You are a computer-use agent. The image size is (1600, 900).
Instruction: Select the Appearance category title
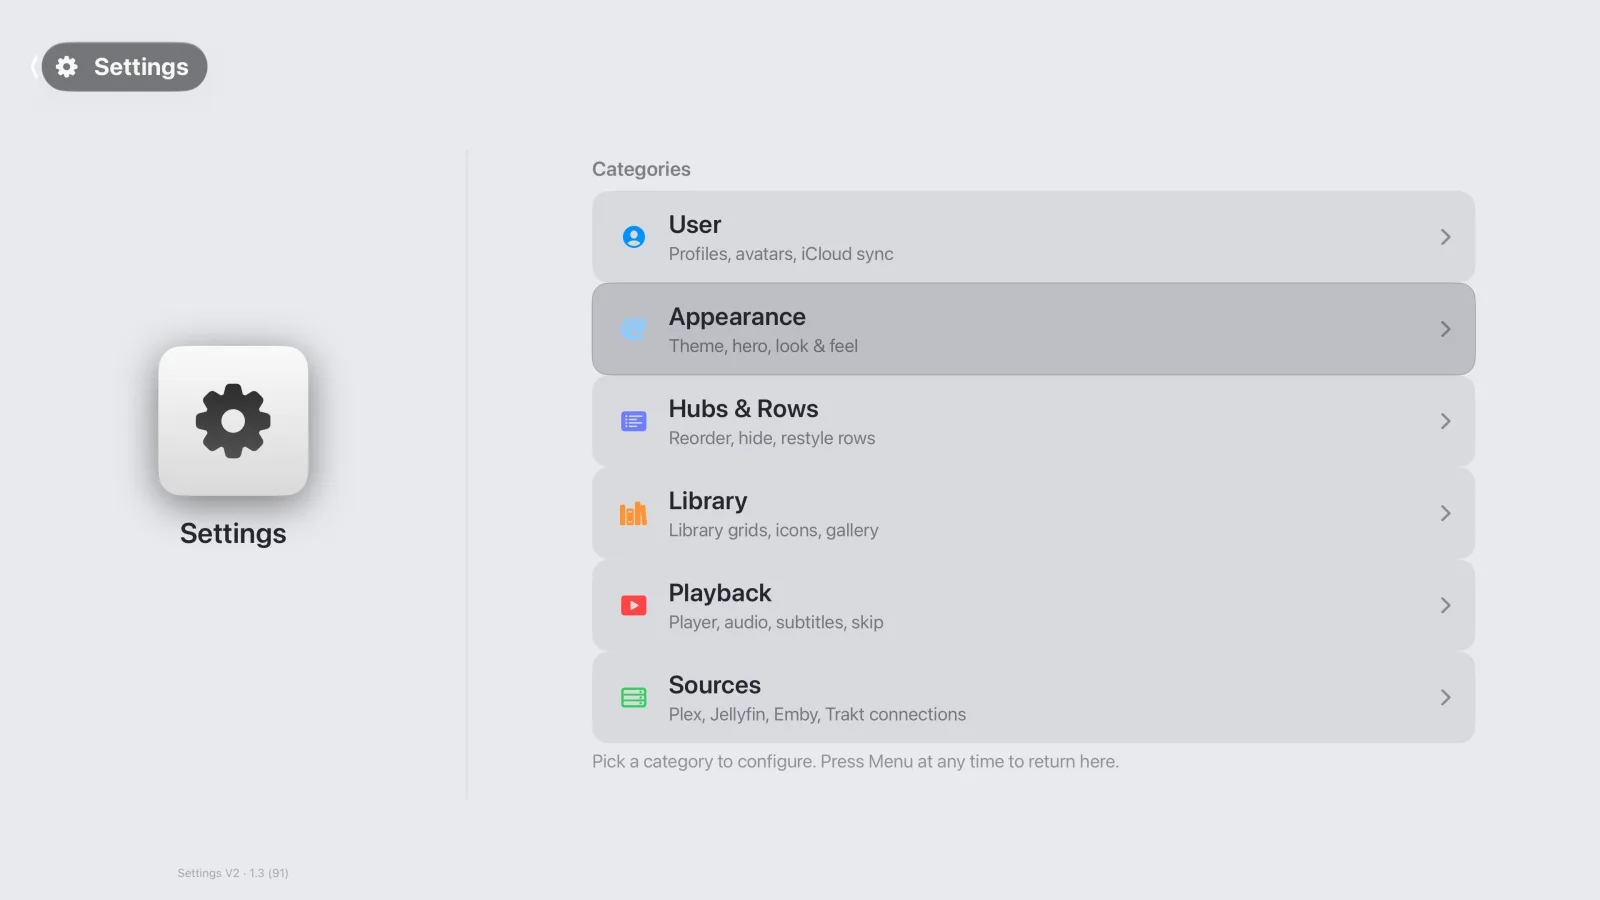(x=737, y=317)
